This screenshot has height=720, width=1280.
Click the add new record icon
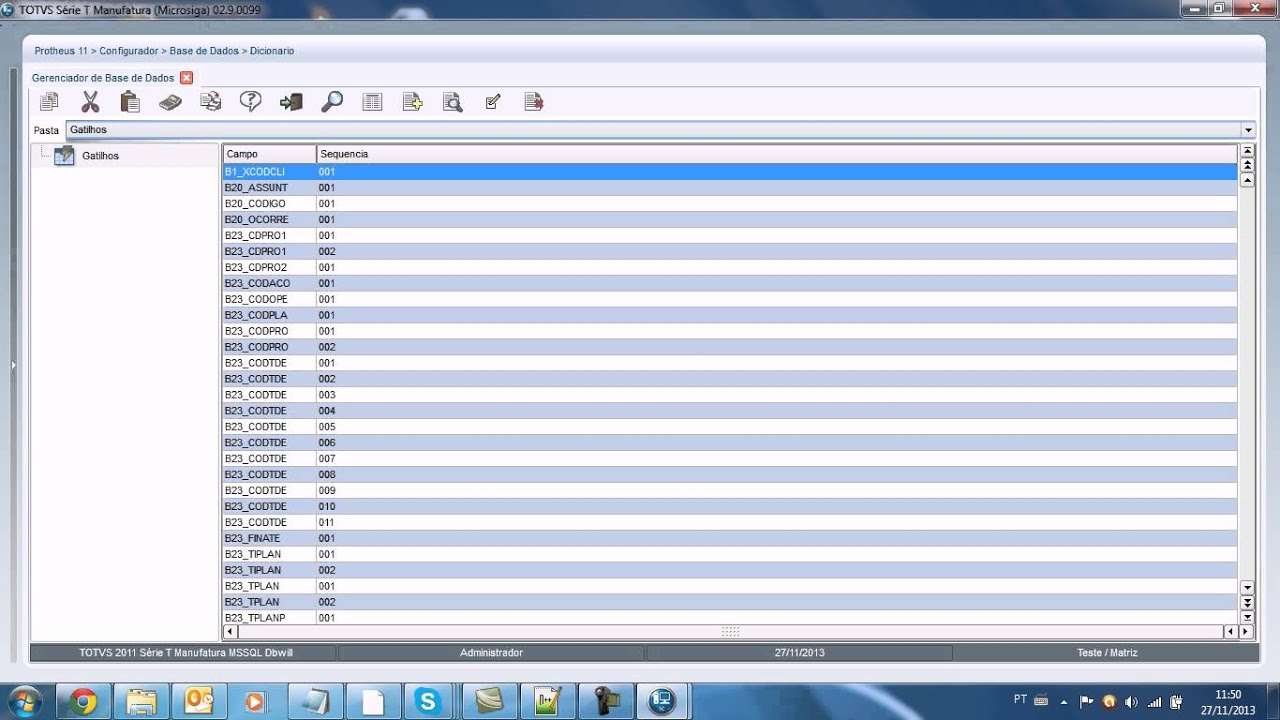[x=412, y=102]
